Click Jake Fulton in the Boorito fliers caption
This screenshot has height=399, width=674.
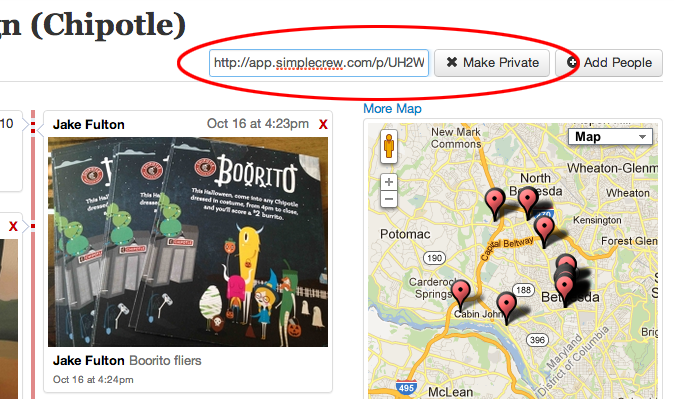[89, 360]
